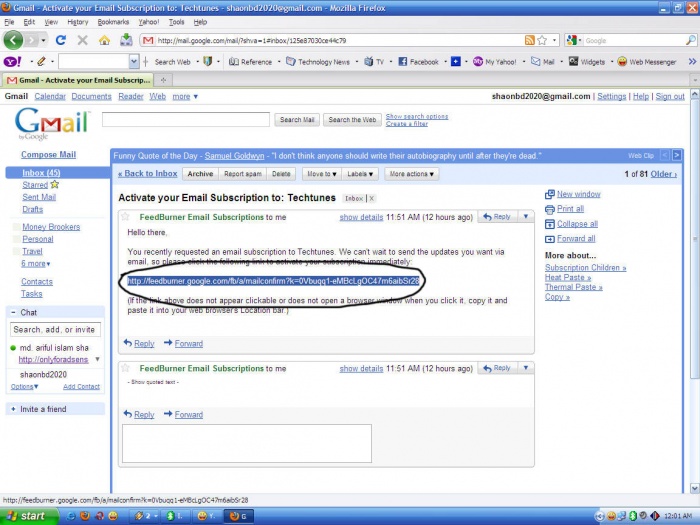Screen dimensions: 700x525
Task: Click the Firefox back arrow button
Action: [13, 40]
